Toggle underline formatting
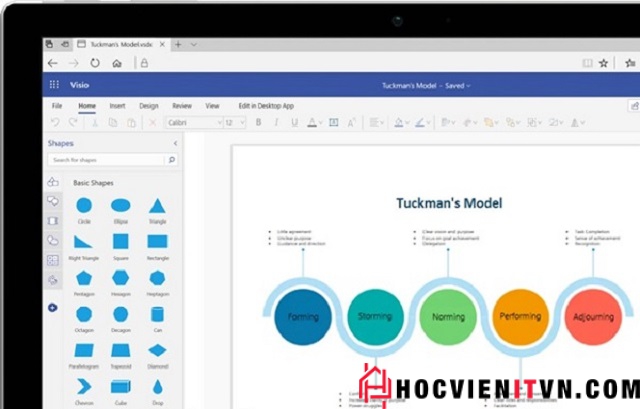Image resolution: width=640 pixels, height=409 pixels. click(292, 122)
